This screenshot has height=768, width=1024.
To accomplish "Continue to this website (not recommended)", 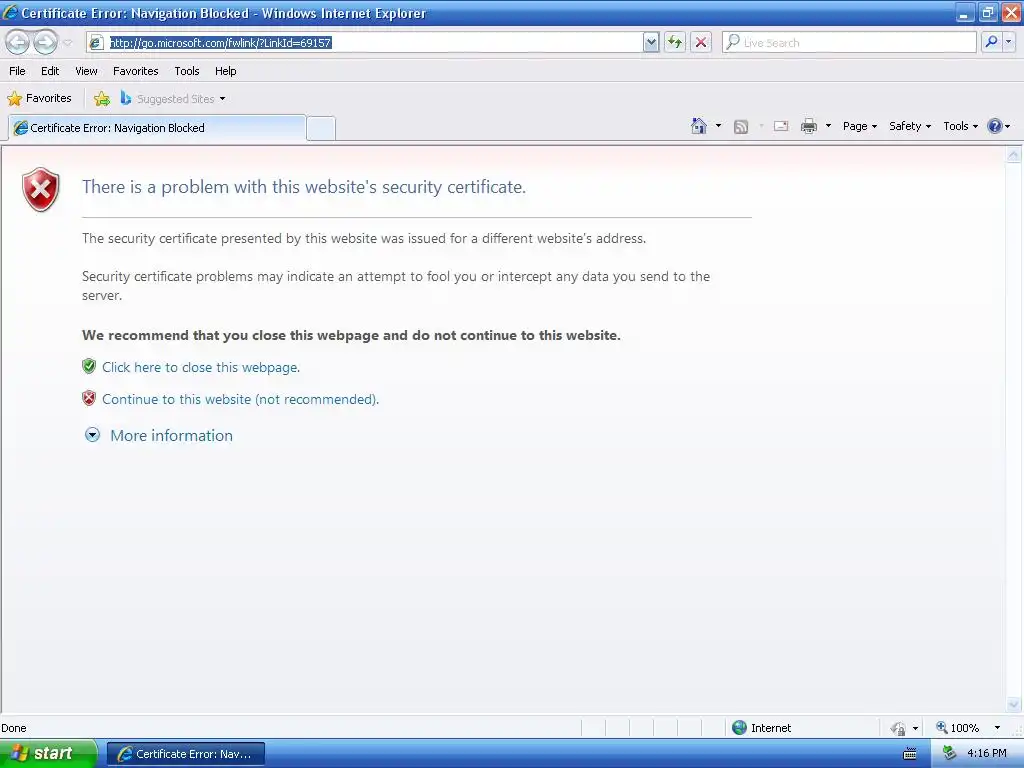I will click(240, 399).
